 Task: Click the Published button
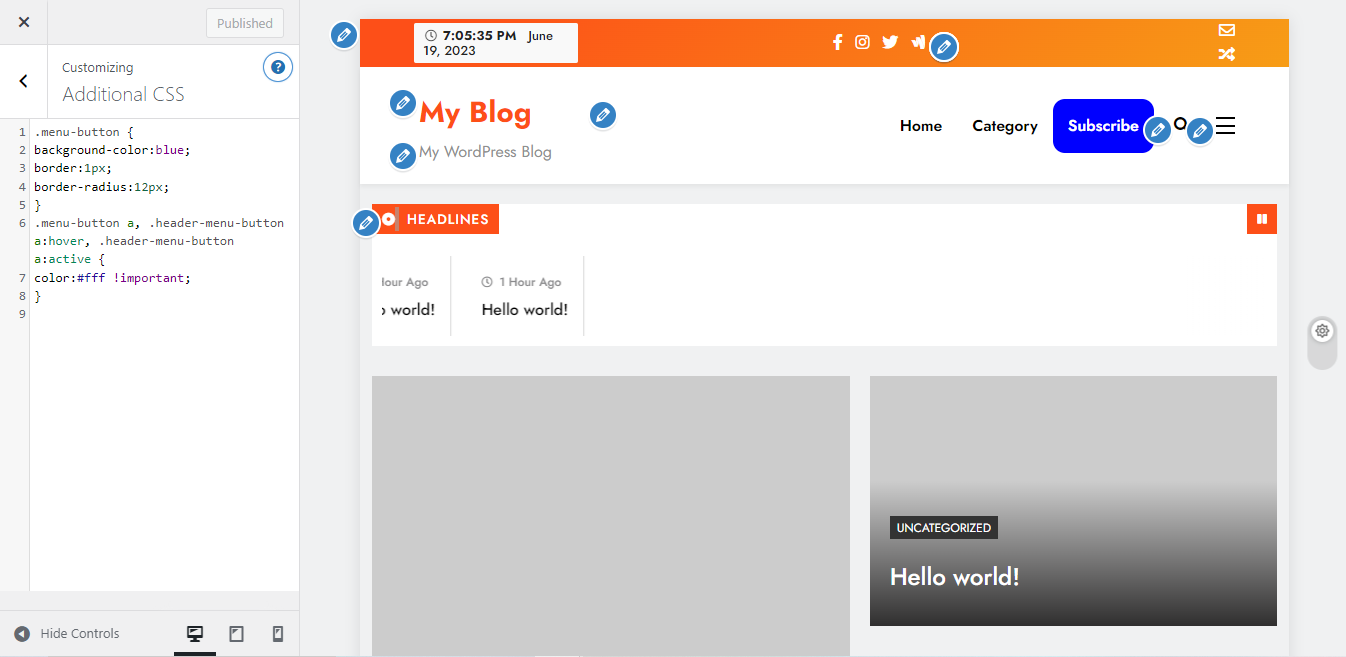click(245, 23)
